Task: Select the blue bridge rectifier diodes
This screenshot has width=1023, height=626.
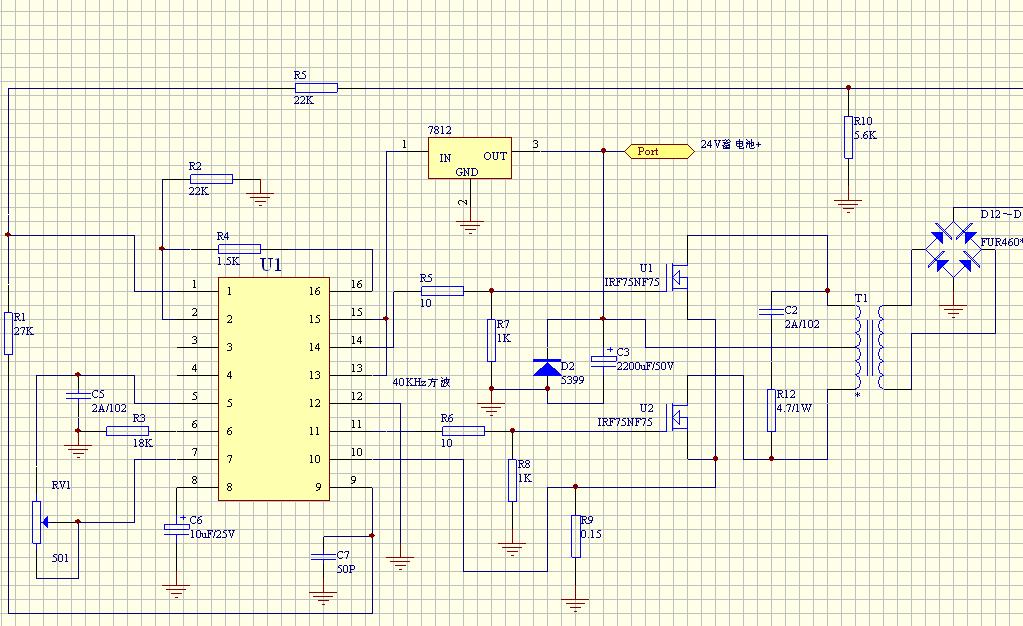Action: click(954, 249)
